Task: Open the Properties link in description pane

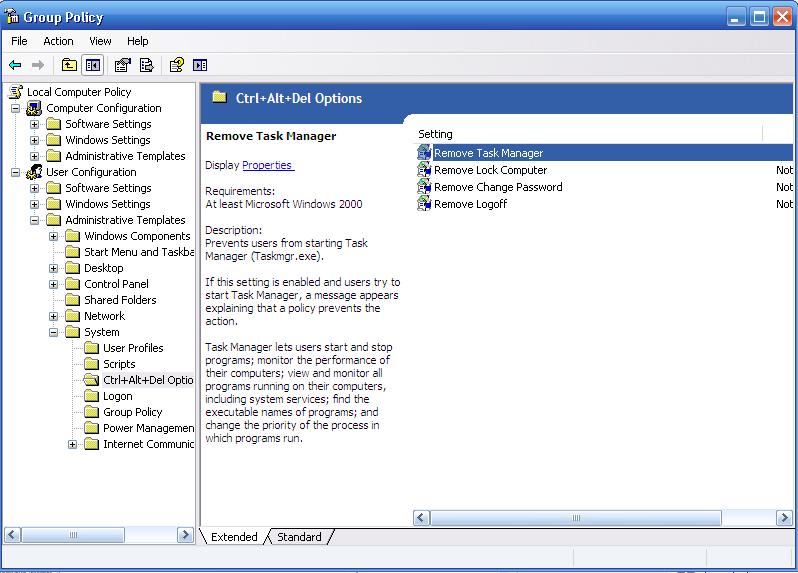Action: point(267,165)
